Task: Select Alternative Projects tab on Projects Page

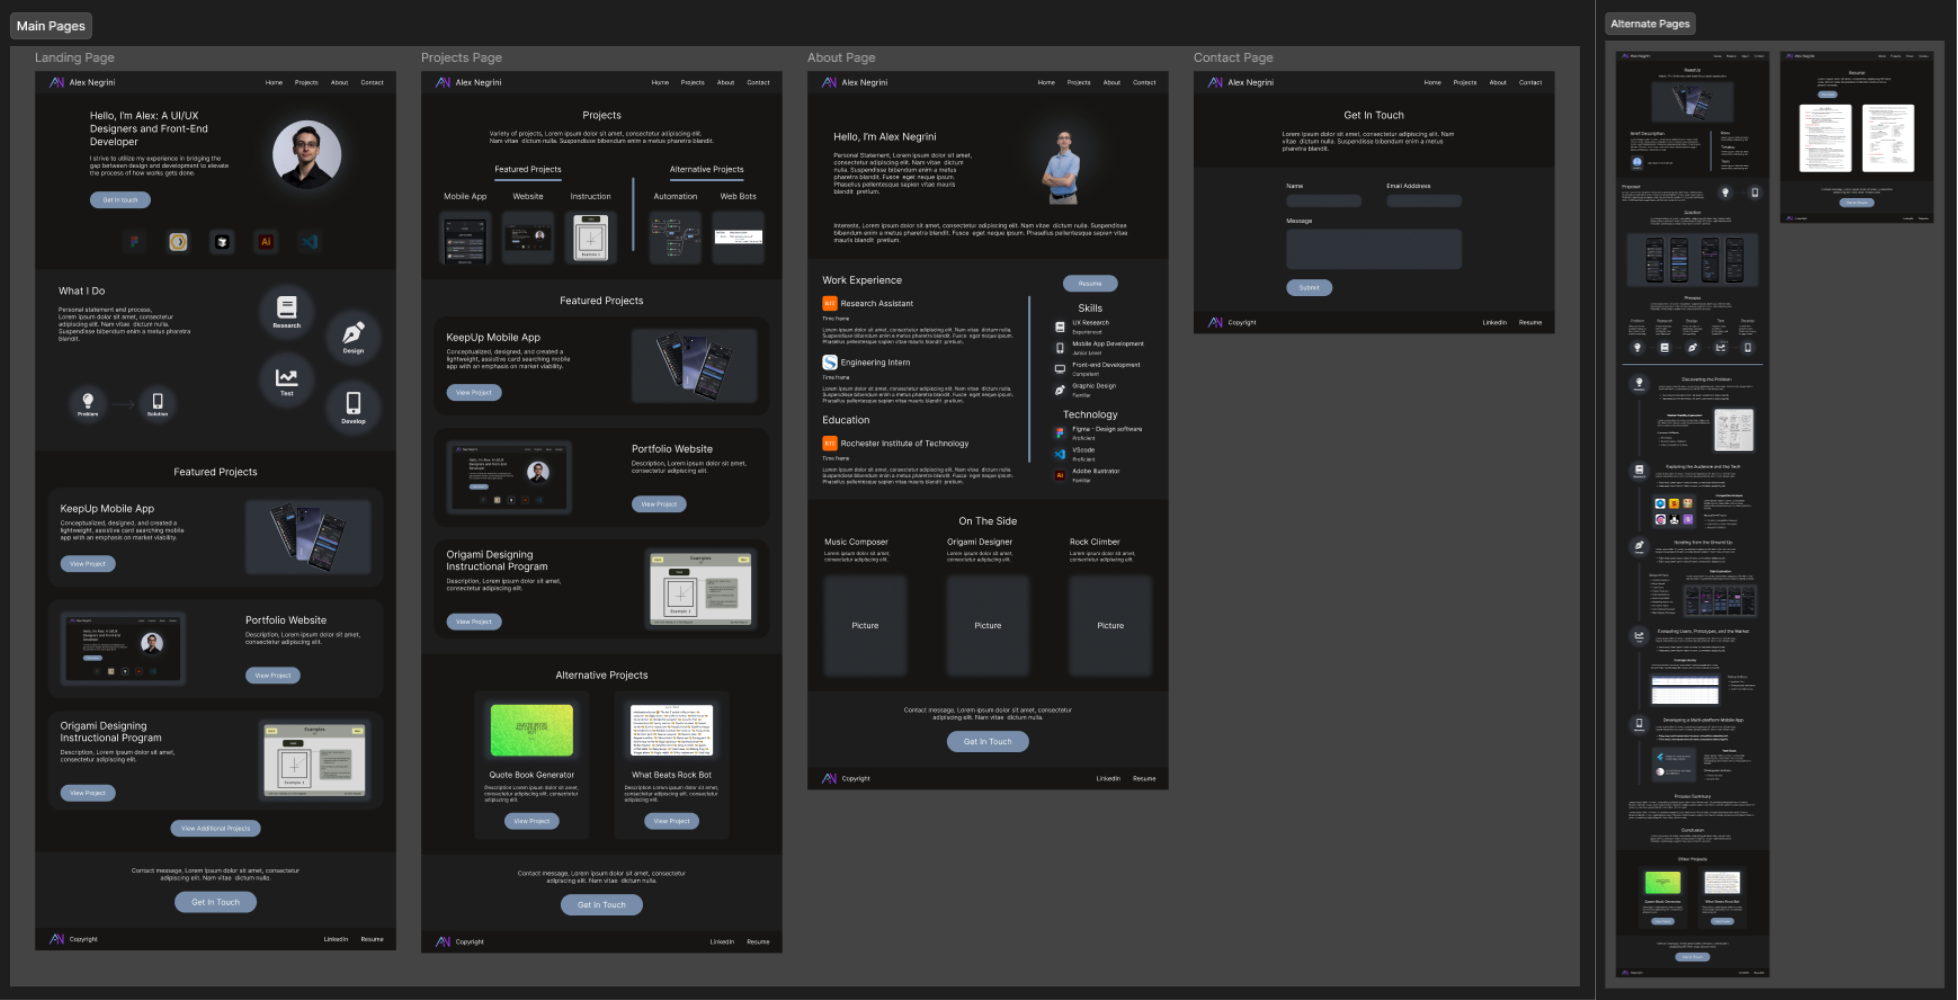Action: (x=706, y=169)
